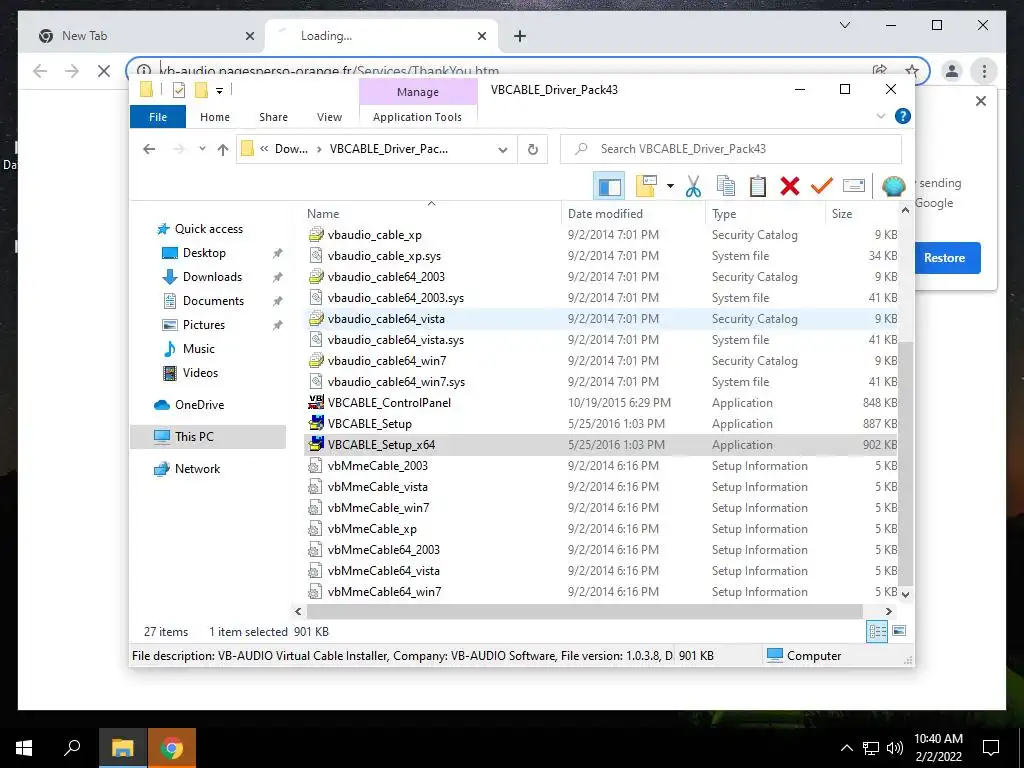Switch to Large icons view button
Viewport: 1024px width, 768px height.
[x=899, y=632]
